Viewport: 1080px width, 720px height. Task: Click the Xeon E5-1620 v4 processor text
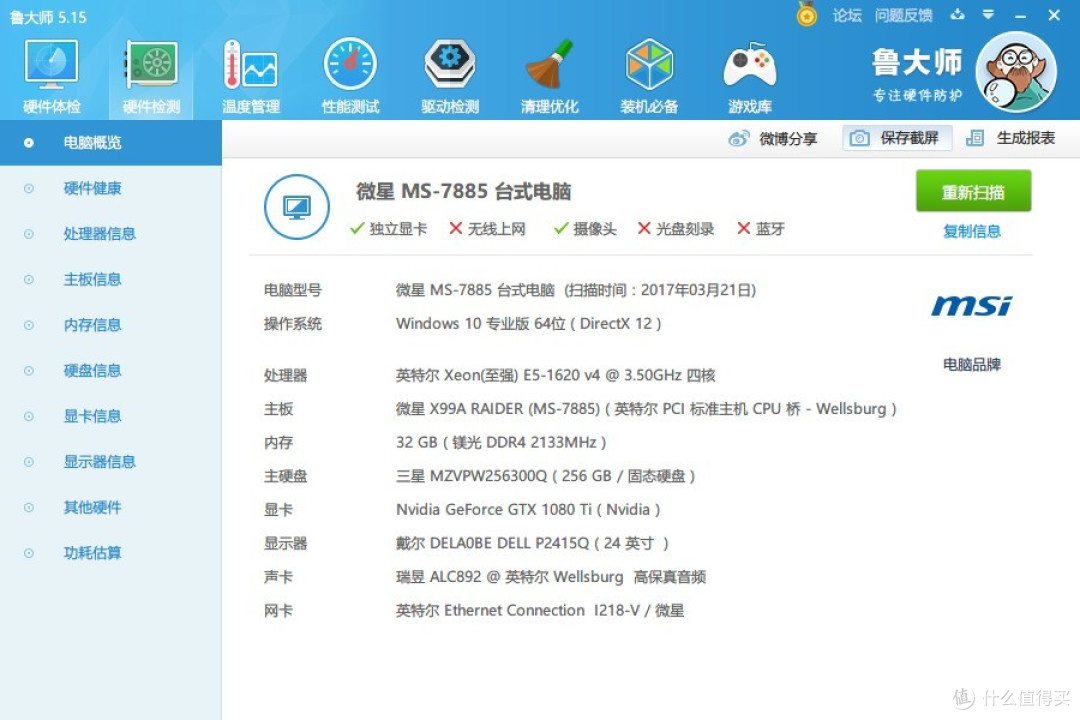[556, 376]
